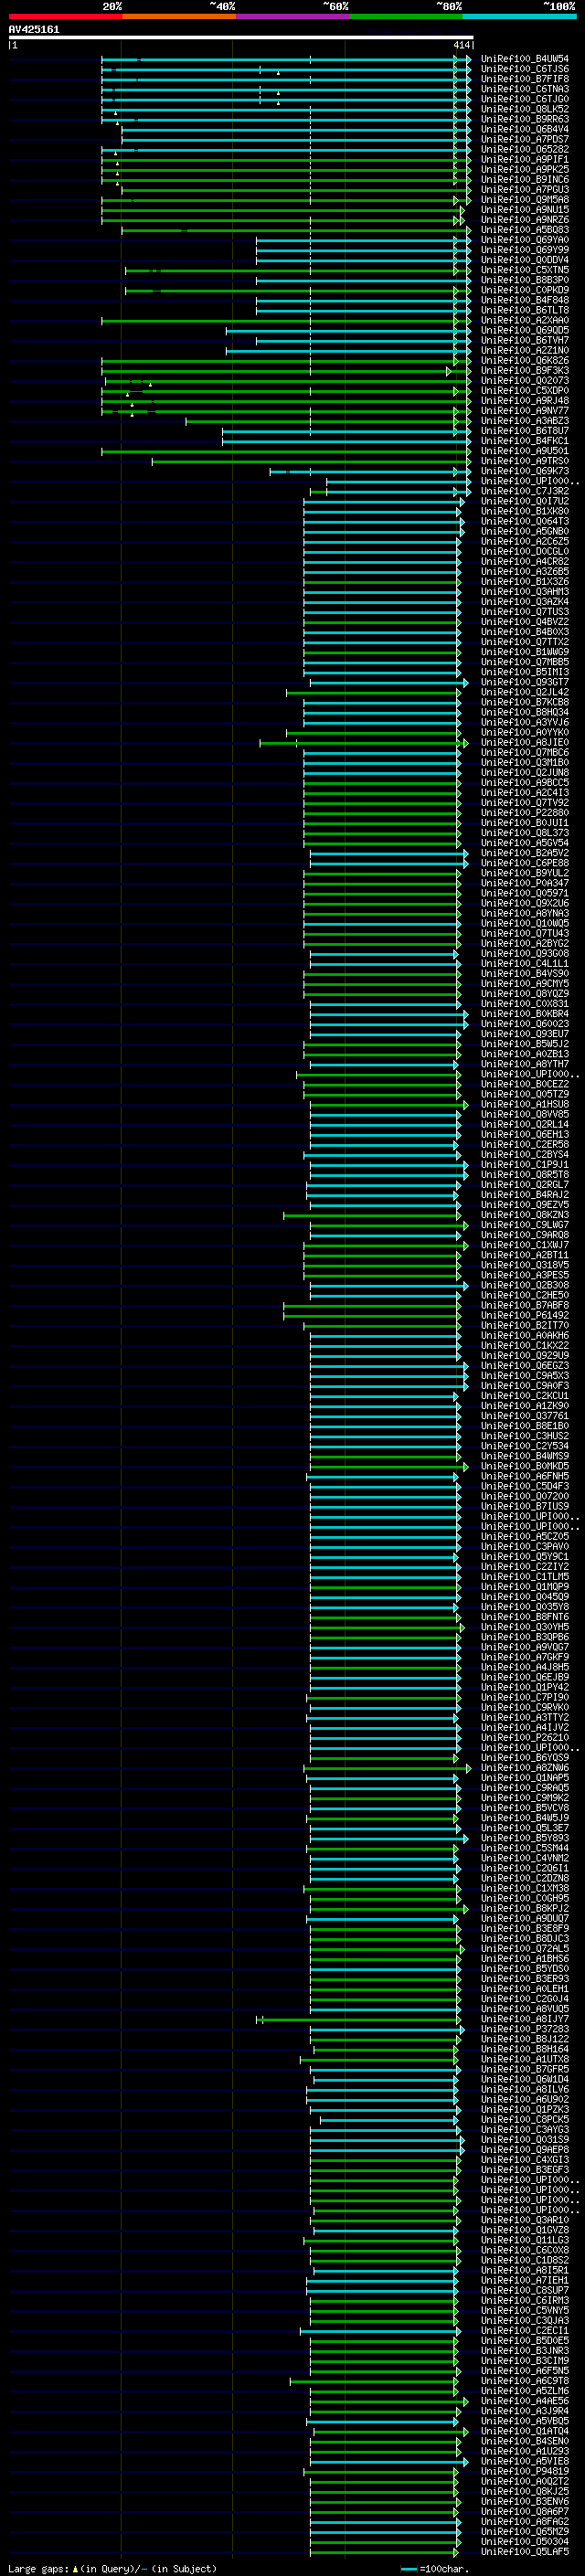Select label UniRef100_Q93G08
The image size is (585, 2576).
tap(525, 954)
